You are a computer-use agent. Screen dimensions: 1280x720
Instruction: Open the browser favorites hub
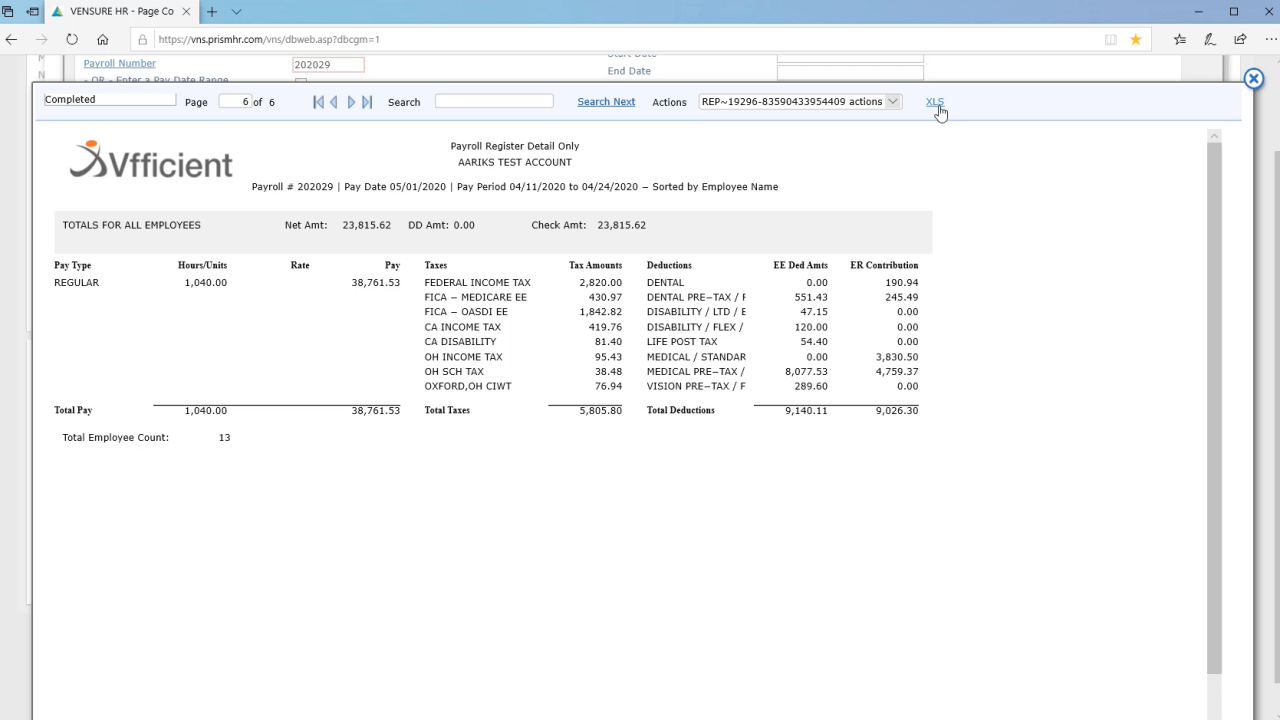click(1180, 40)
